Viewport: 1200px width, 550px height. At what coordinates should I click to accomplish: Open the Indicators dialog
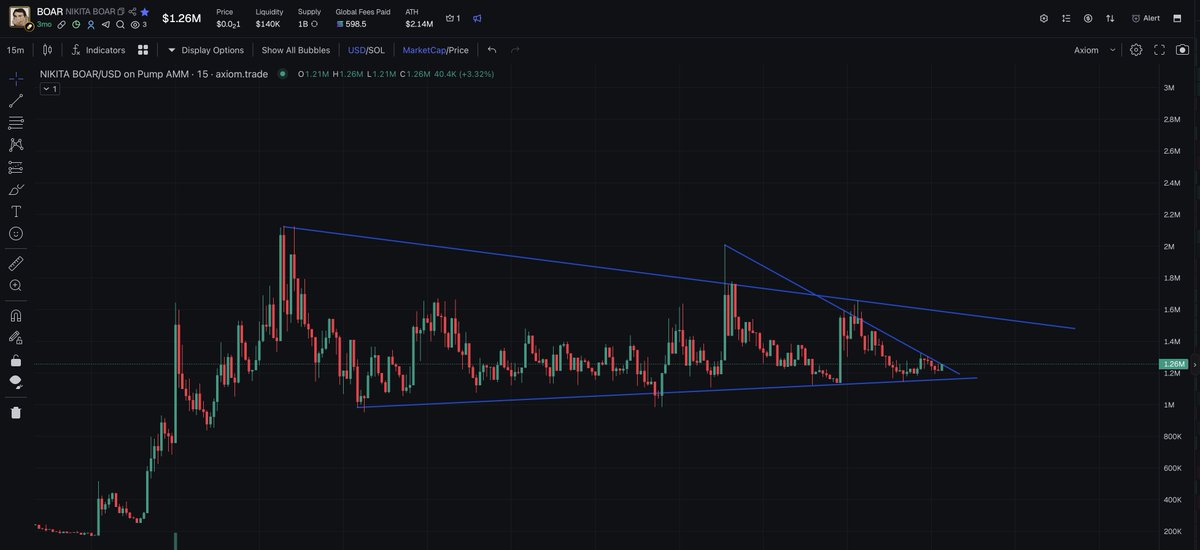tap(98, 50)
